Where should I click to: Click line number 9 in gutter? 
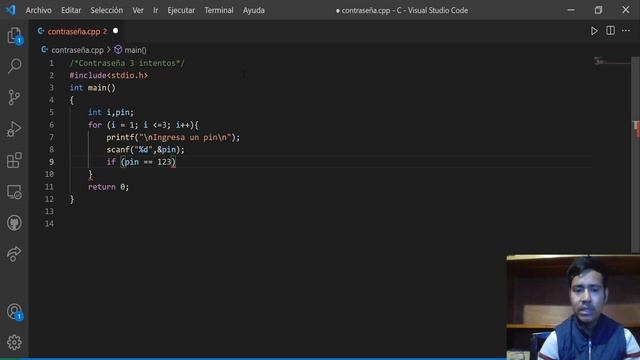pos(51,162)
